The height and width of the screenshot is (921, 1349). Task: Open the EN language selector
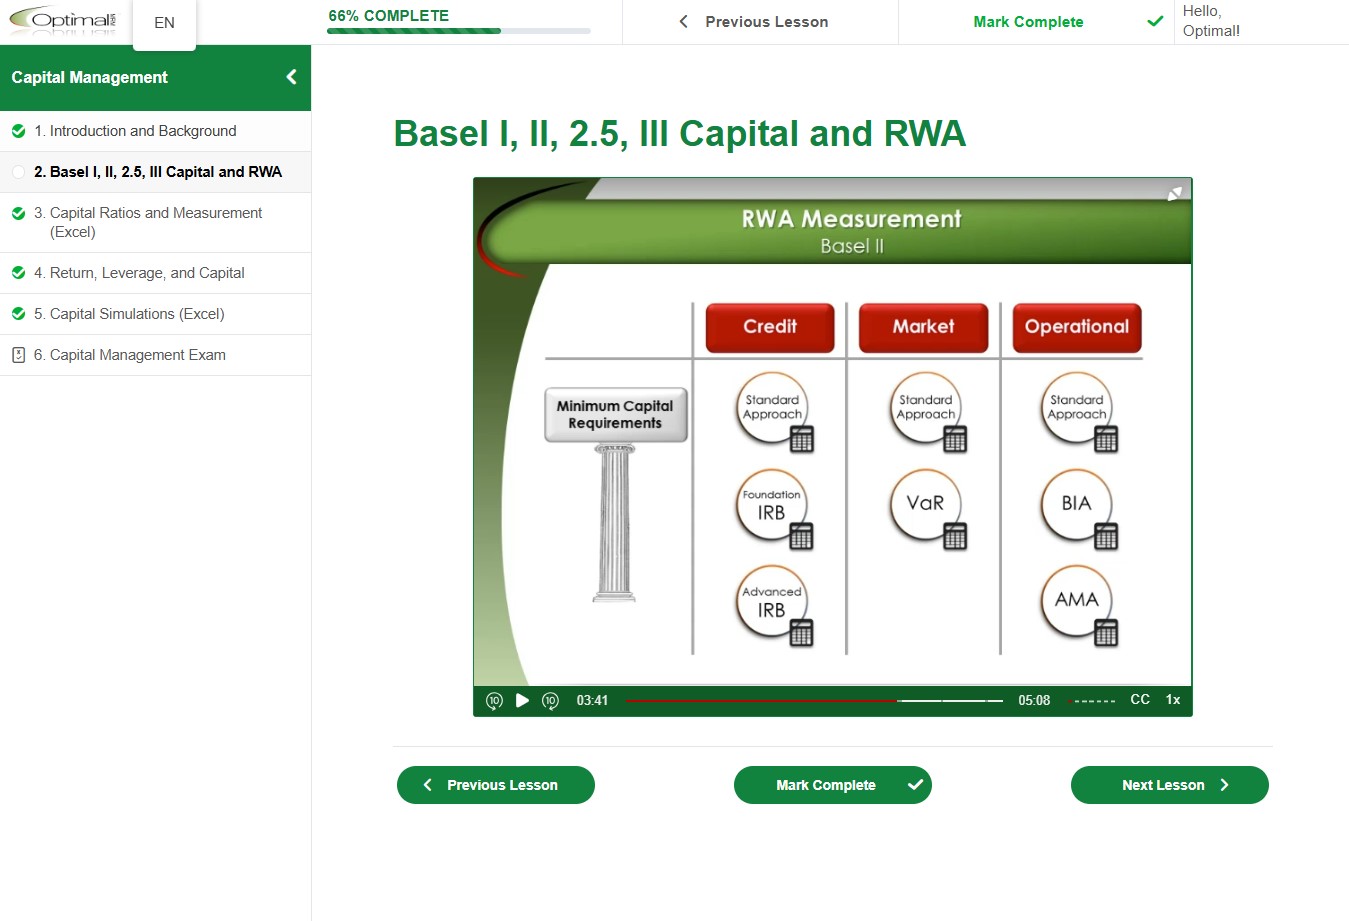(164, 23)
